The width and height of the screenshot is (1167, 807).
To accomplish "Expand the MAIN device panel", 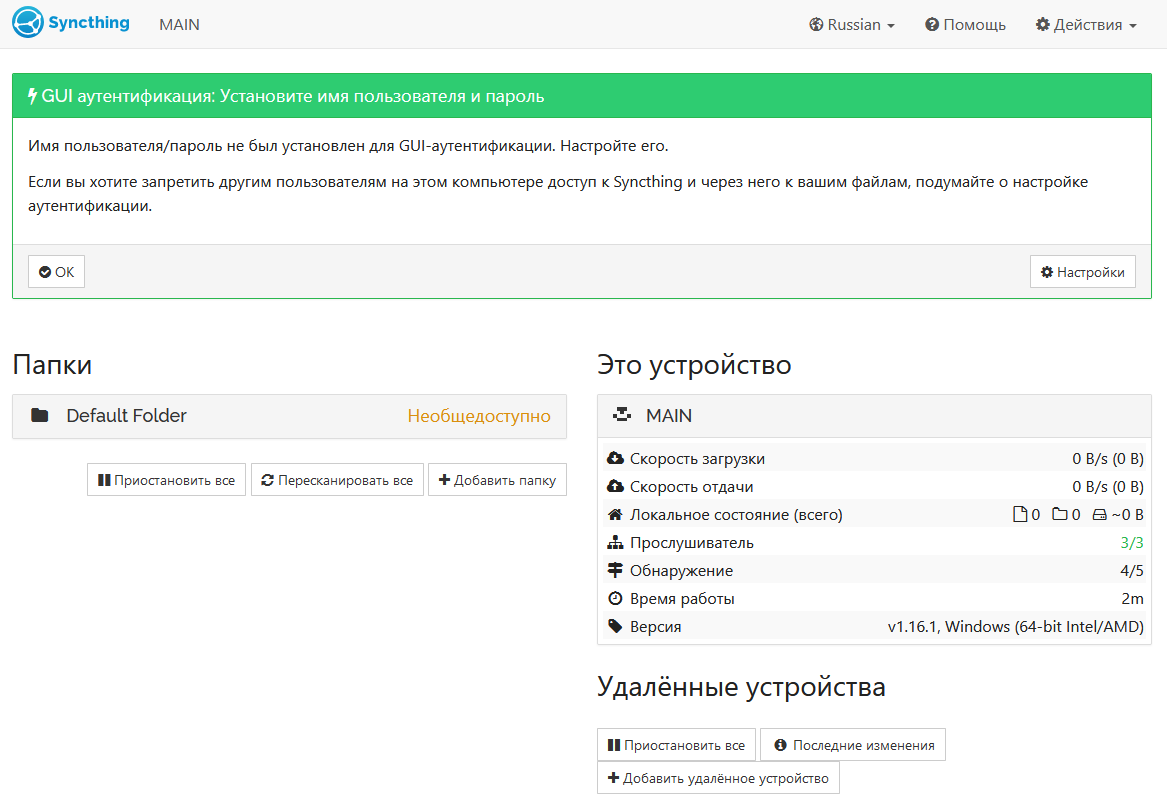I will (x=875, y=415).
